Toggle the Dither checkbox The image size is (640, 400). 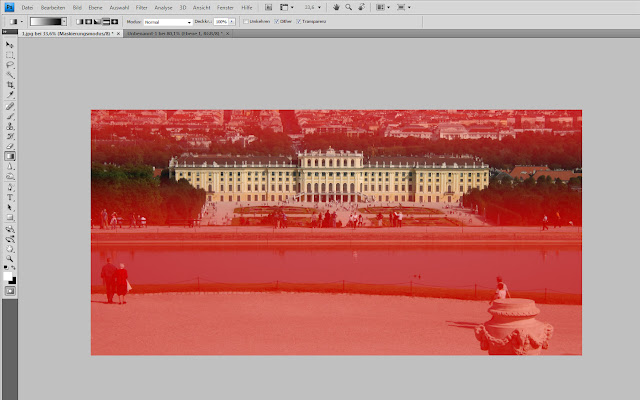[x=277, y=22]
